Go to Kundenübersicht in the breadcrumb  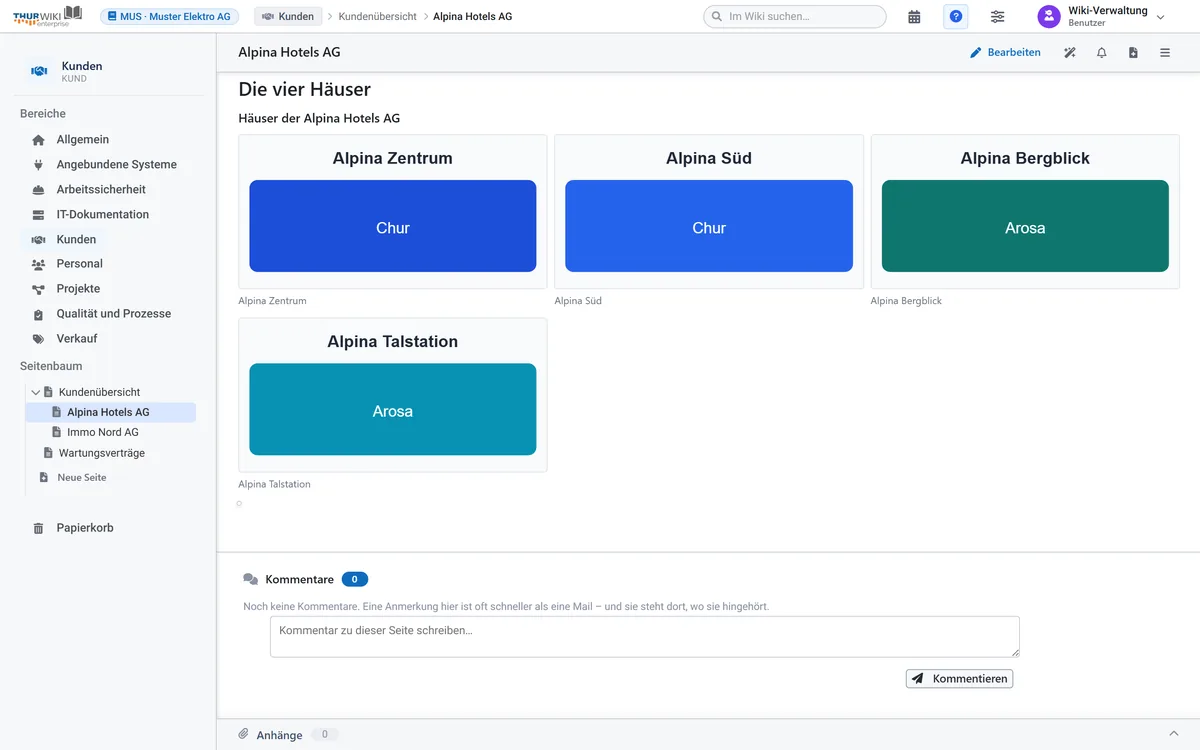[378, 16]
